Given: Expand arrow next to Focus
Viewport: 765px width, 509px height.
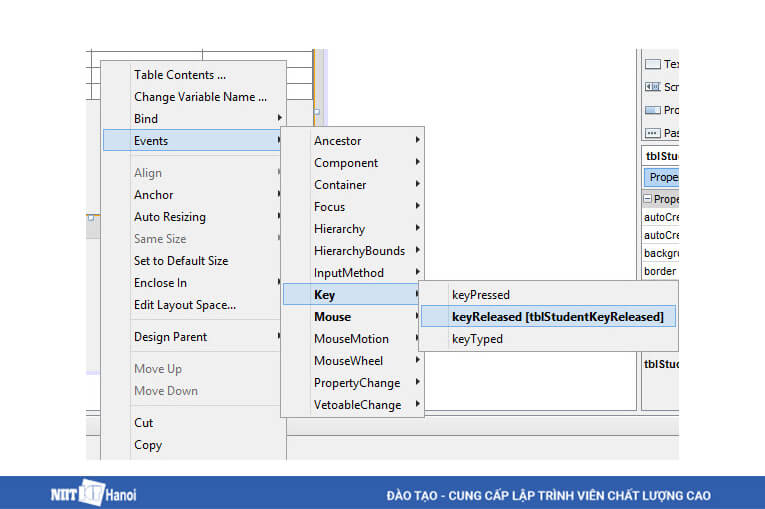Looking at the screenshot, I should tap(418, 205).
